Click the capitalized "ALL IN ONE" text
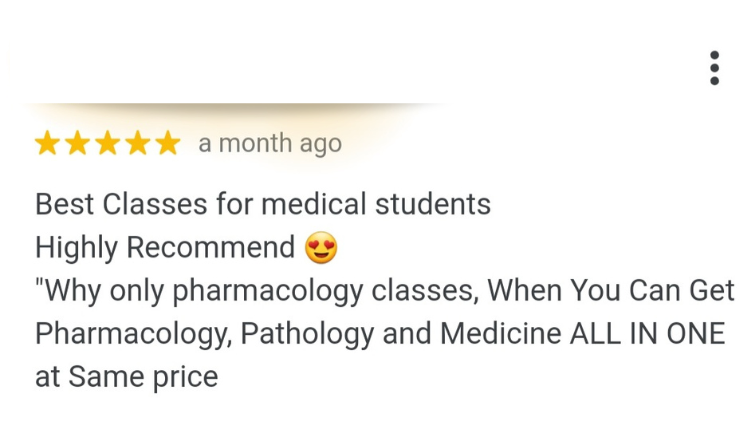Viewport: 750px width, 422px height. pos(647,334)
